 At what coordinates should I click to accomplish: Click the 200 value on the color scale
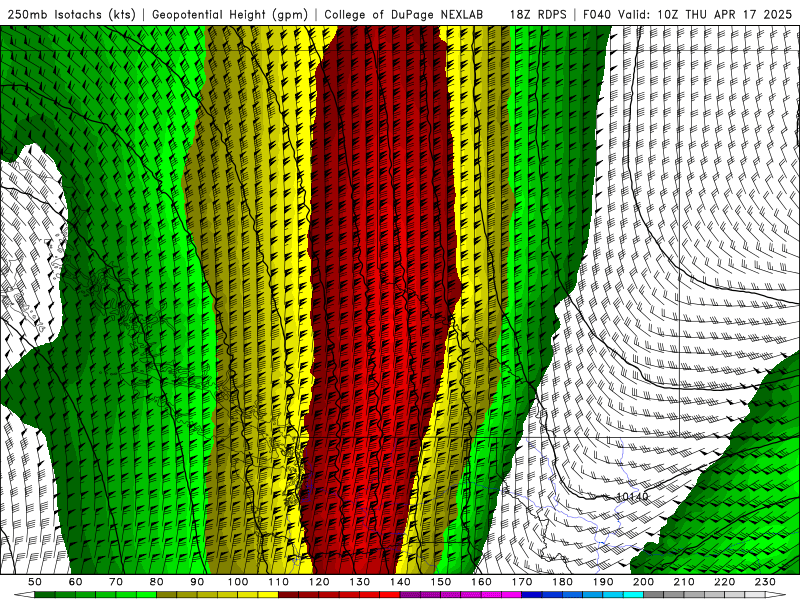[x=644, y=582]
